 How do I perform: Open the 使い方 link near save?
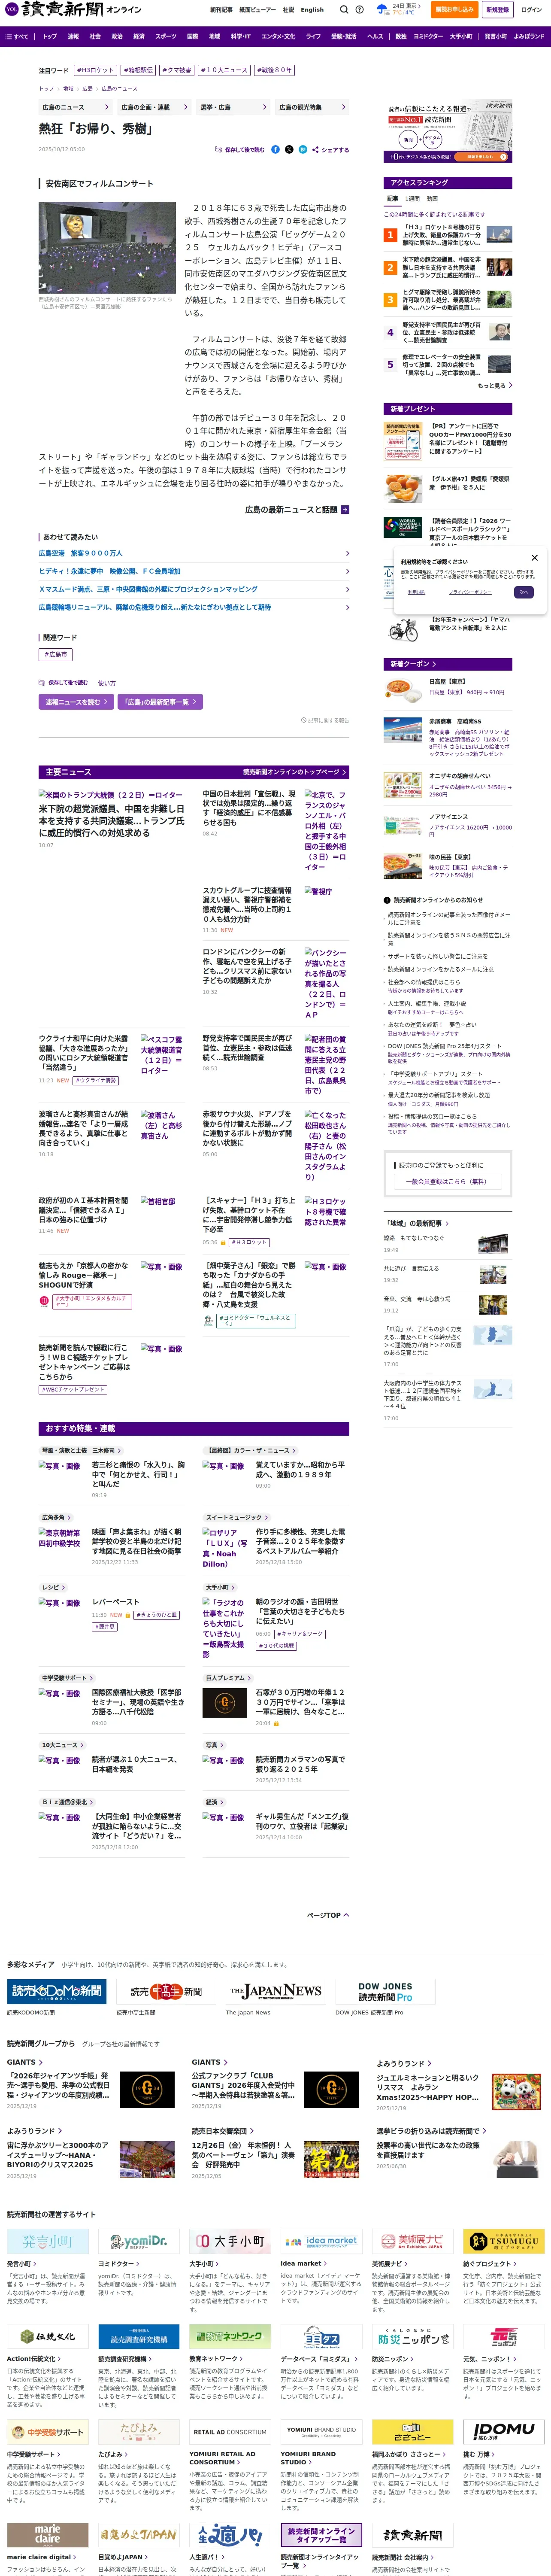pyautogui.click(x=106, y=683)
